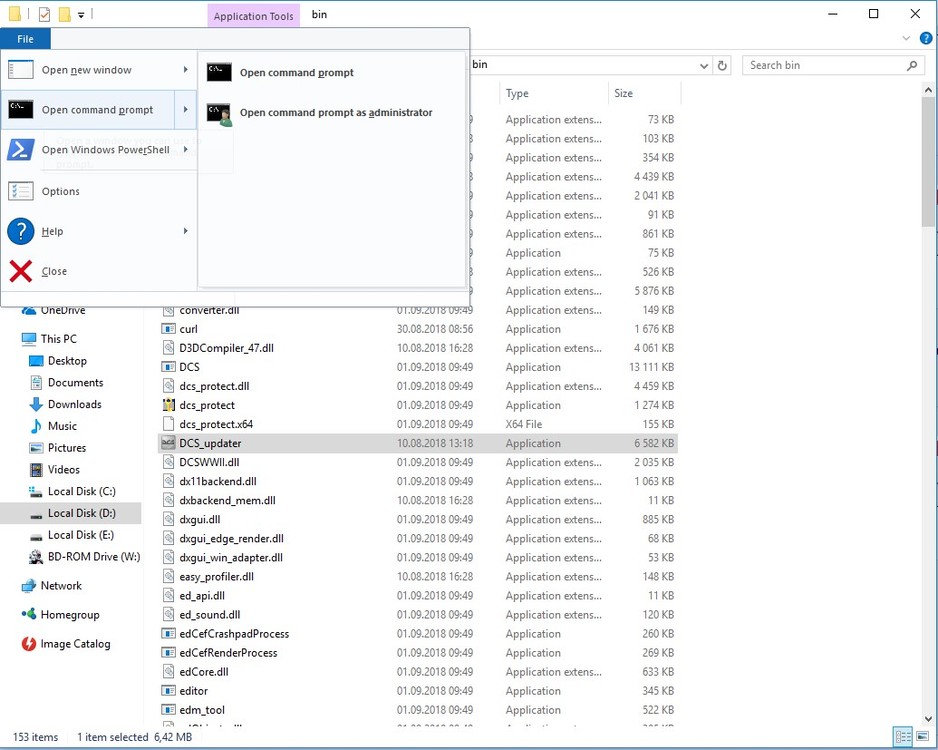The image size is (938, 750).
Task: Toggle Details view using the status bar icon
Action: (x=904, y=737)
